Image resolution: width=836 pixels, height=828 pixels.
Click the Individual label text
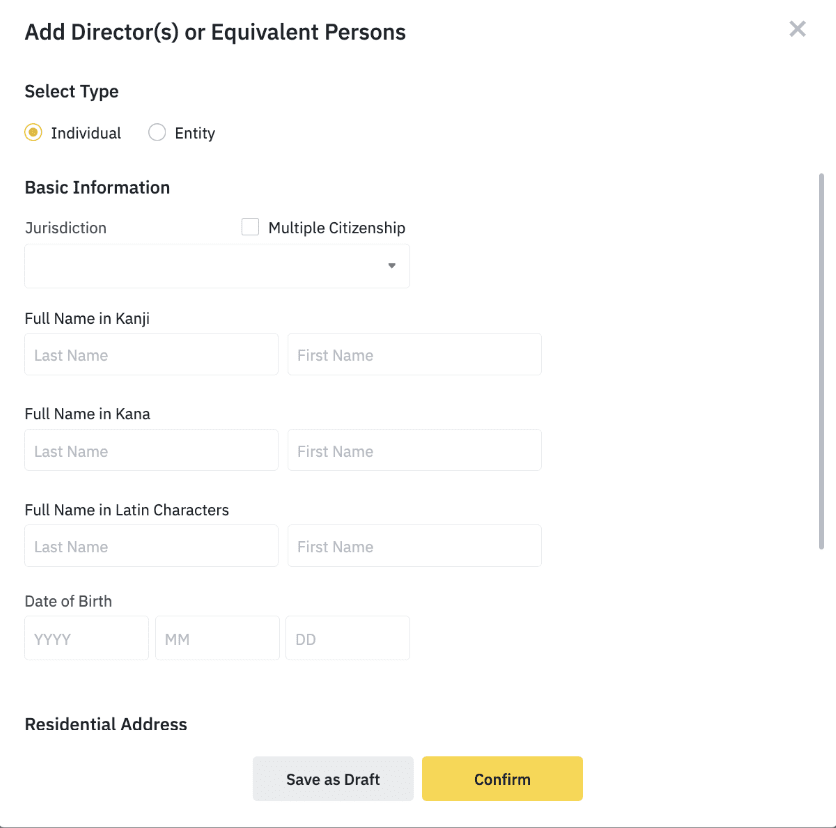[x=86, y=133]
